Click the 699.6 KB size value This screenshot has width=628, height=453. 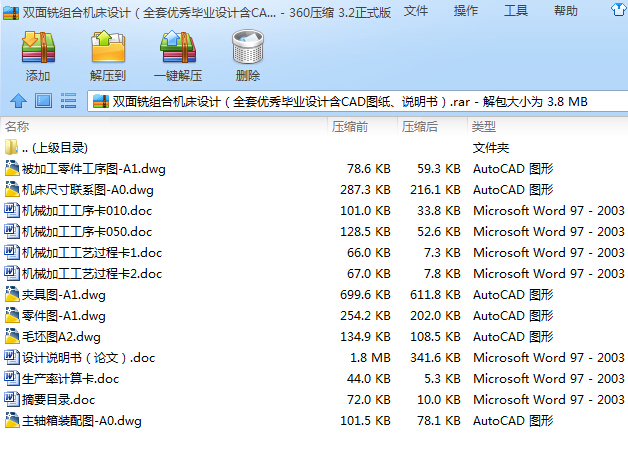tap(365, 294)
